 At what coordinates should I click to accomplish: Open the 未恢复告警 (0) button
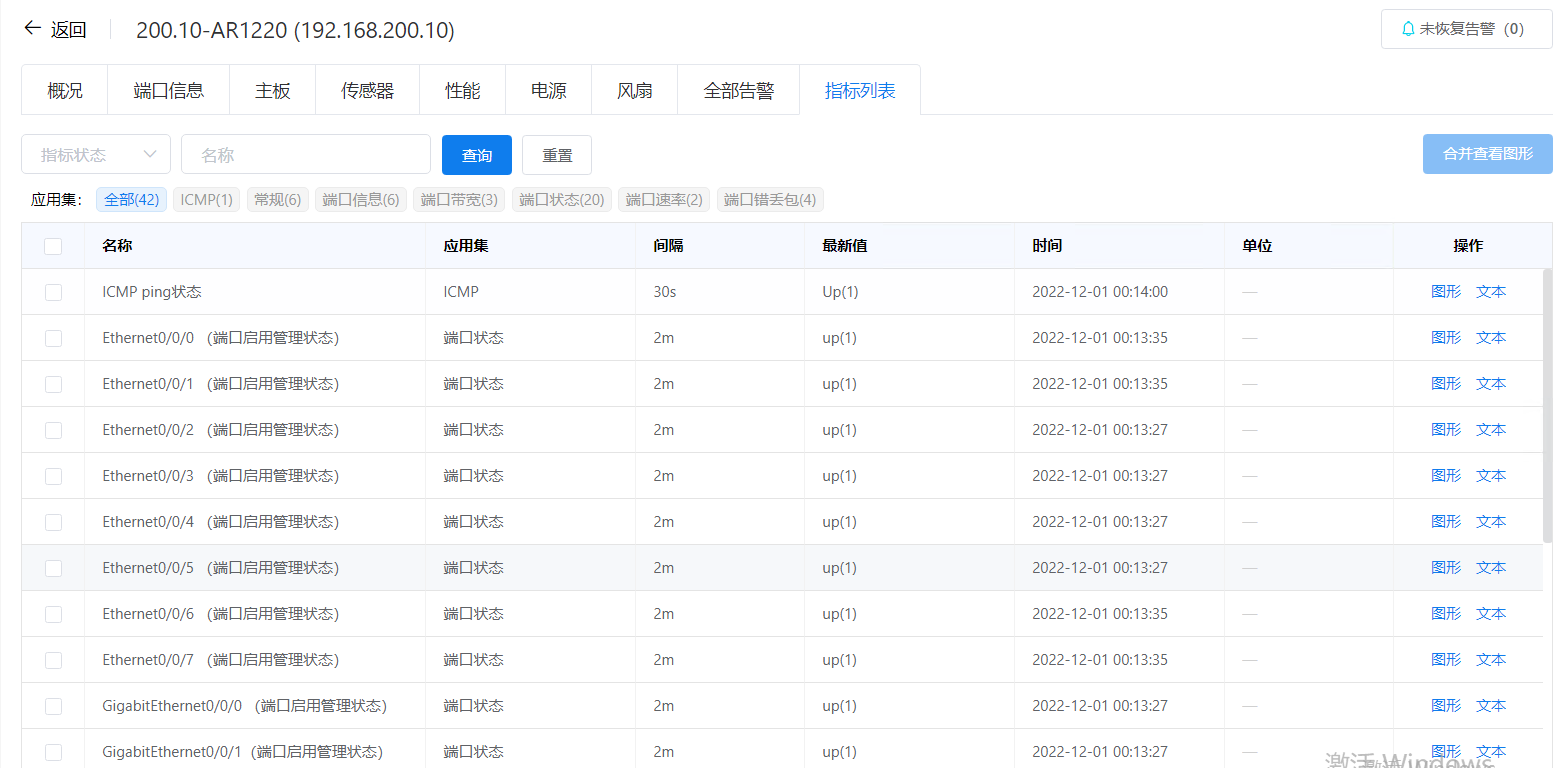click(1467, 29)
